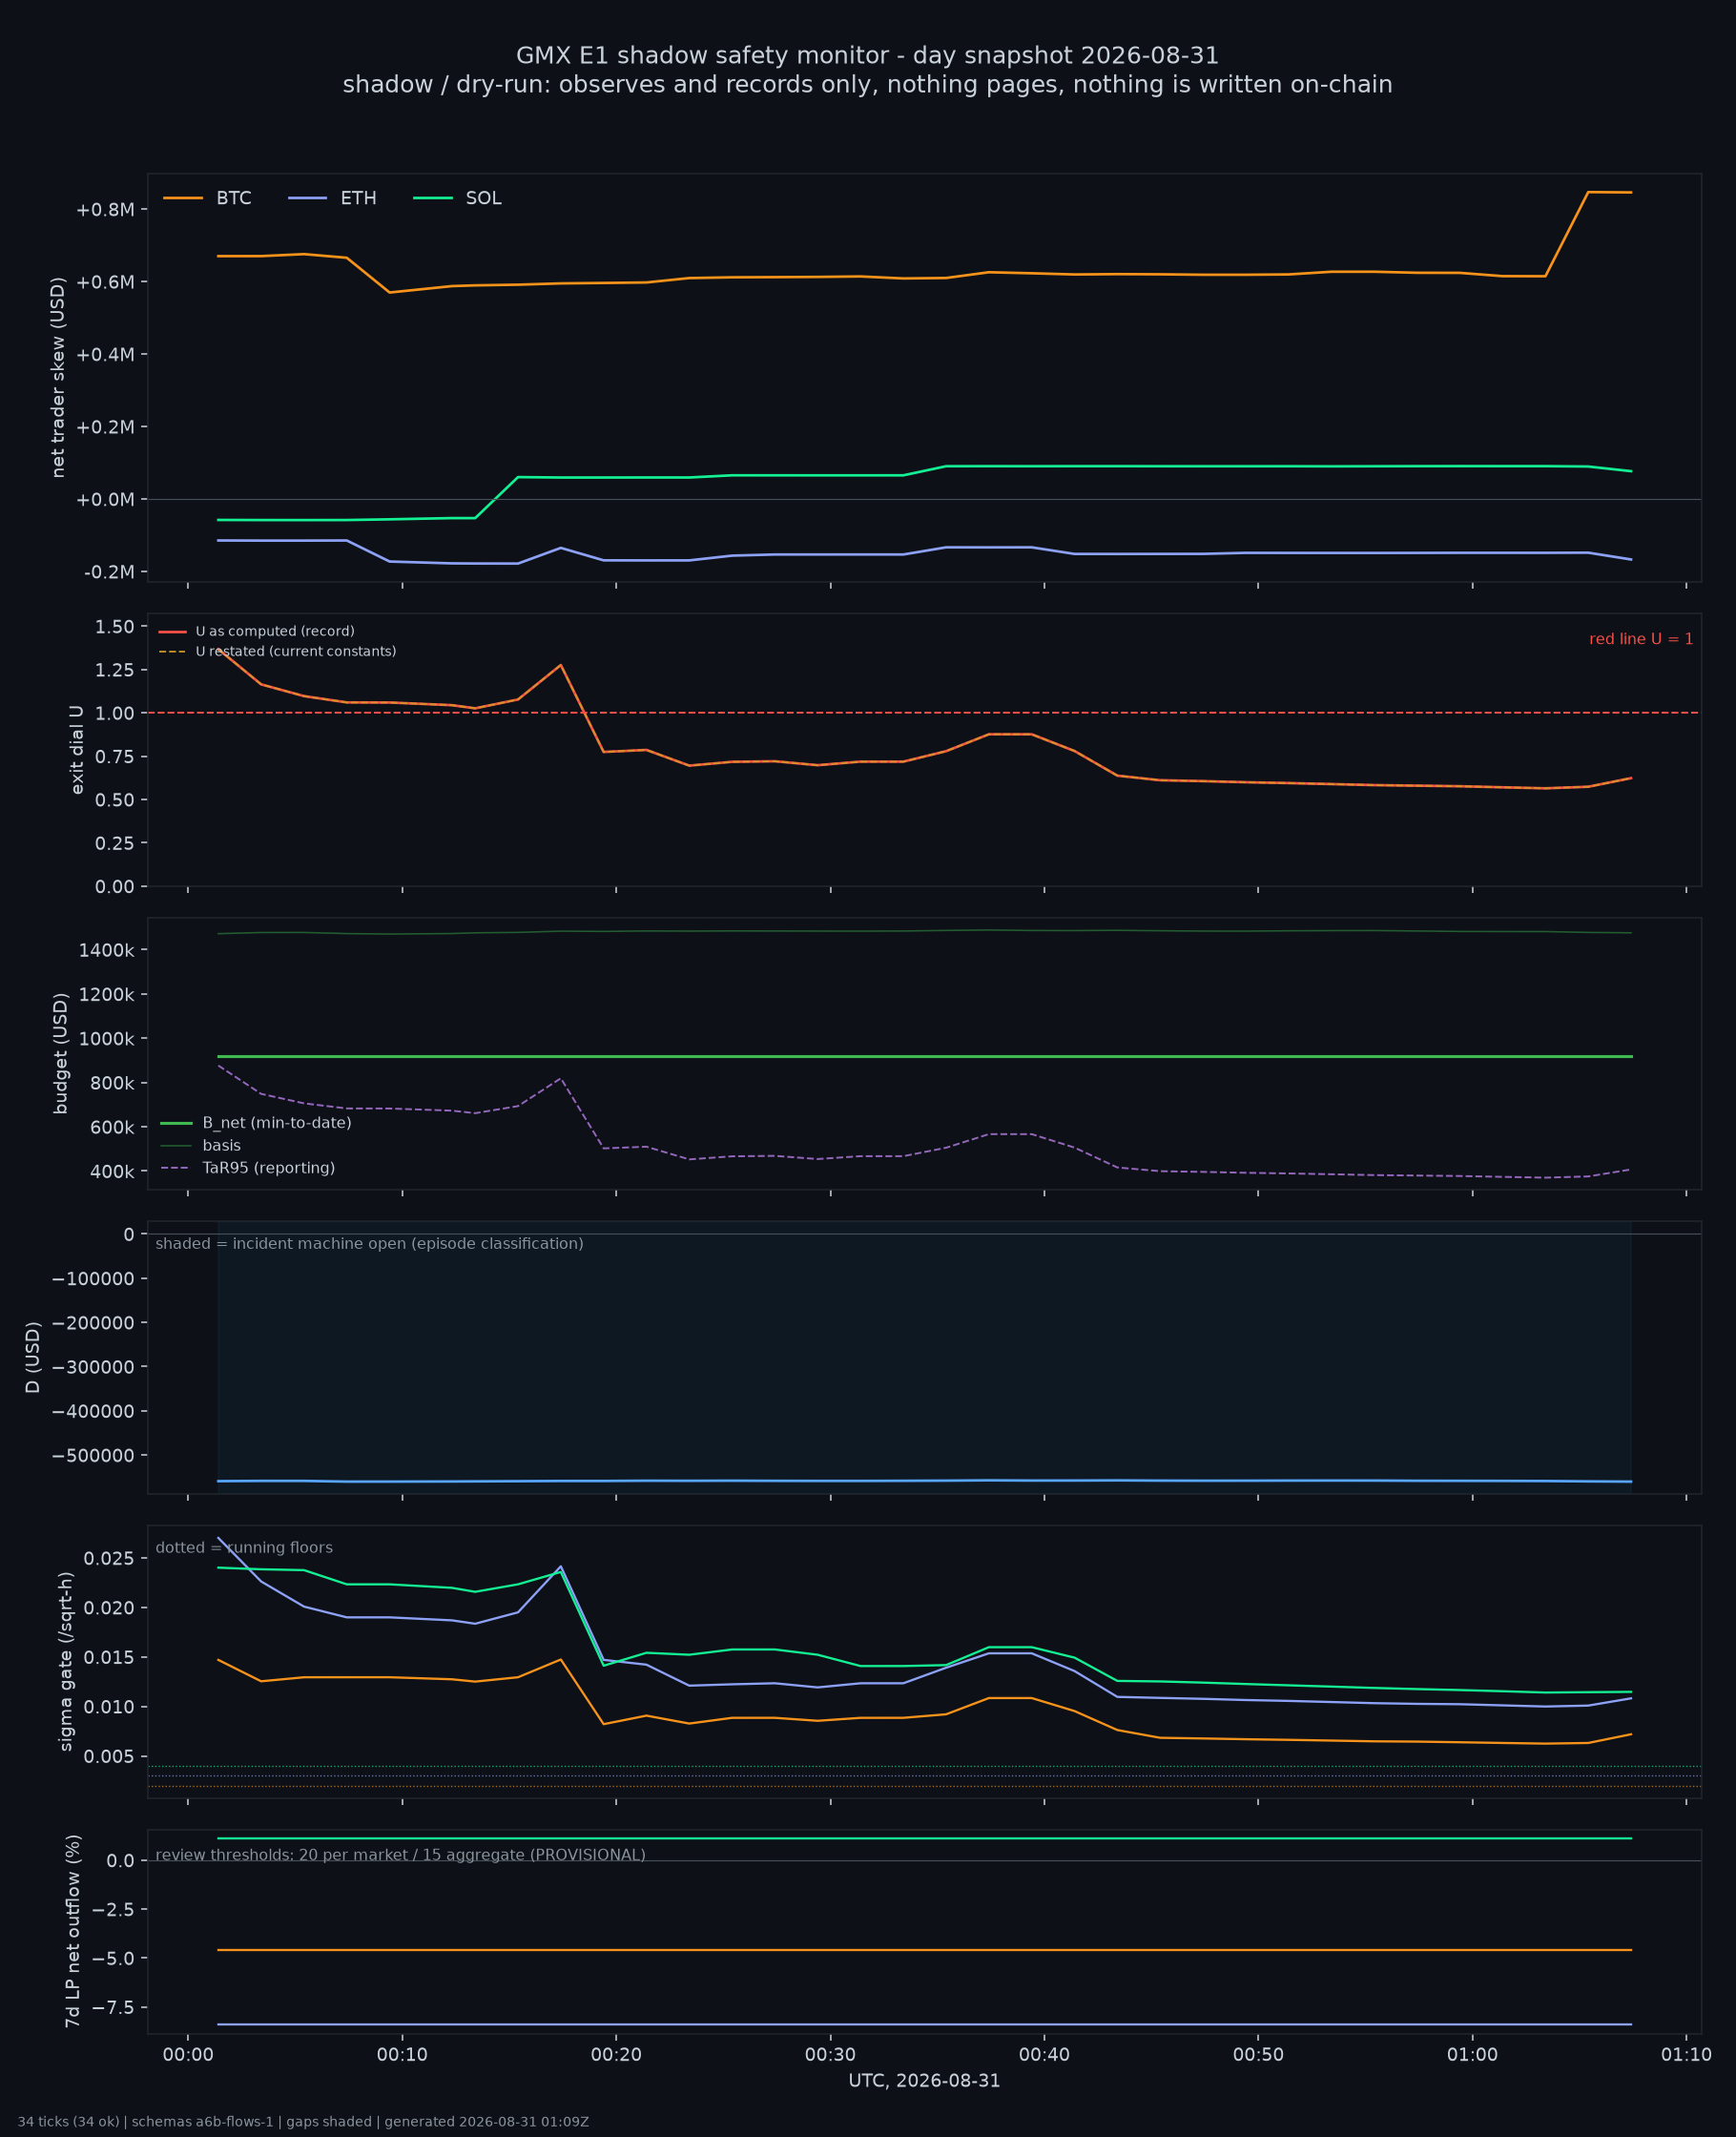Screen dimensions: 1736x2137
Task: Select the '600k' budget tick label
Action: [x=112, y=1127]
